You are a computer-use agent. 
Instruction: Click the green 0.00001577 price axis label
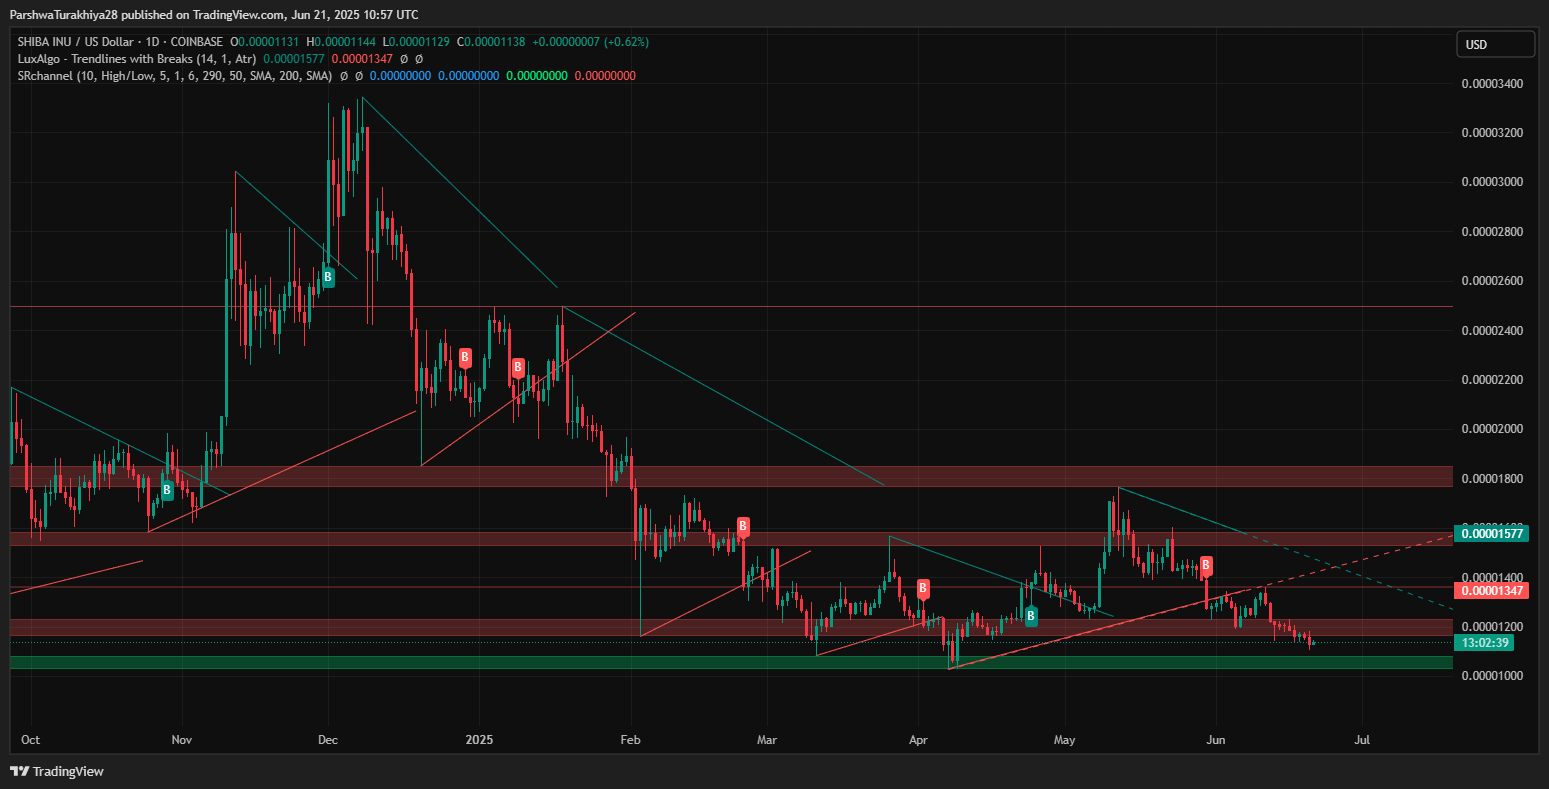point(1492,534)
